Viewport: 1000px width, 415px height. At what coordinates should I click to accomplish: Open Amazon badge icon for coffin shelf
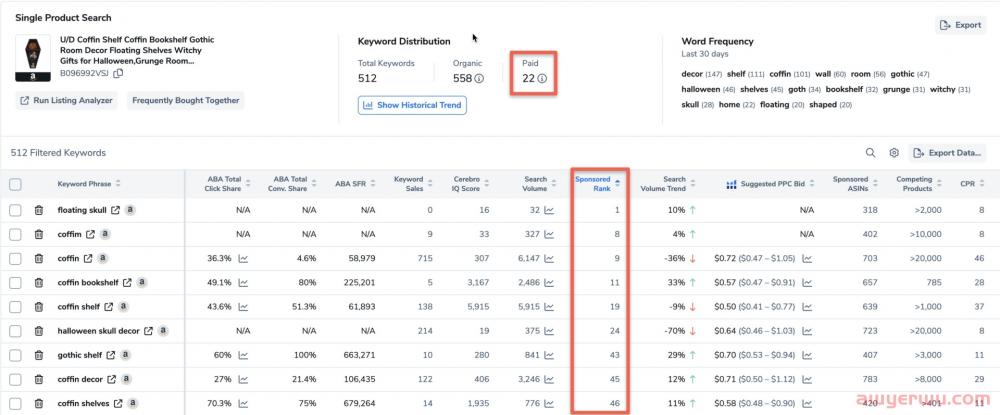coord(123,307)
